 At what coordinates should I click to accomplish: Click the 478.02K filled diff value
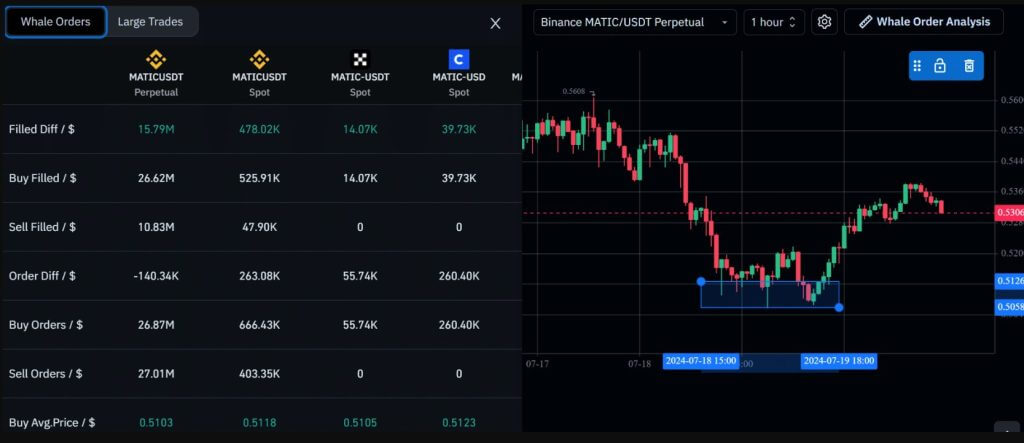coord(259,129)
